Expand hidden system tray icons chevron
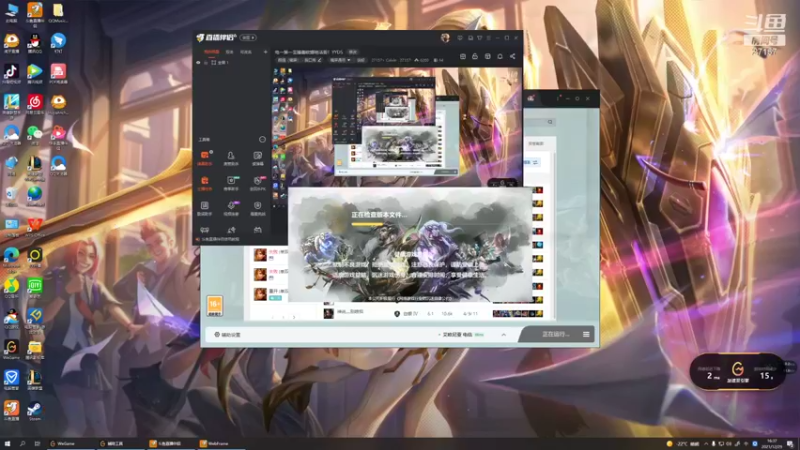Image resolution: width=800 pixels, height=450 pixels. tap(706, 444)
